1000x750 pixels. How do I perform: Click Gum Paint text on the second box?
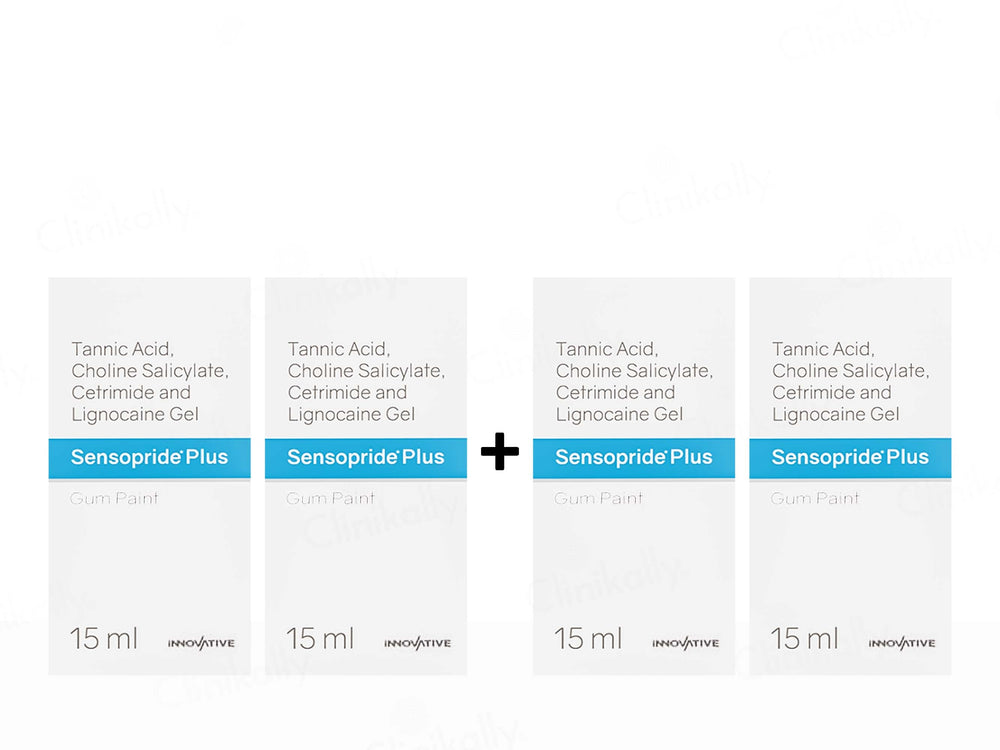[331, 498]
